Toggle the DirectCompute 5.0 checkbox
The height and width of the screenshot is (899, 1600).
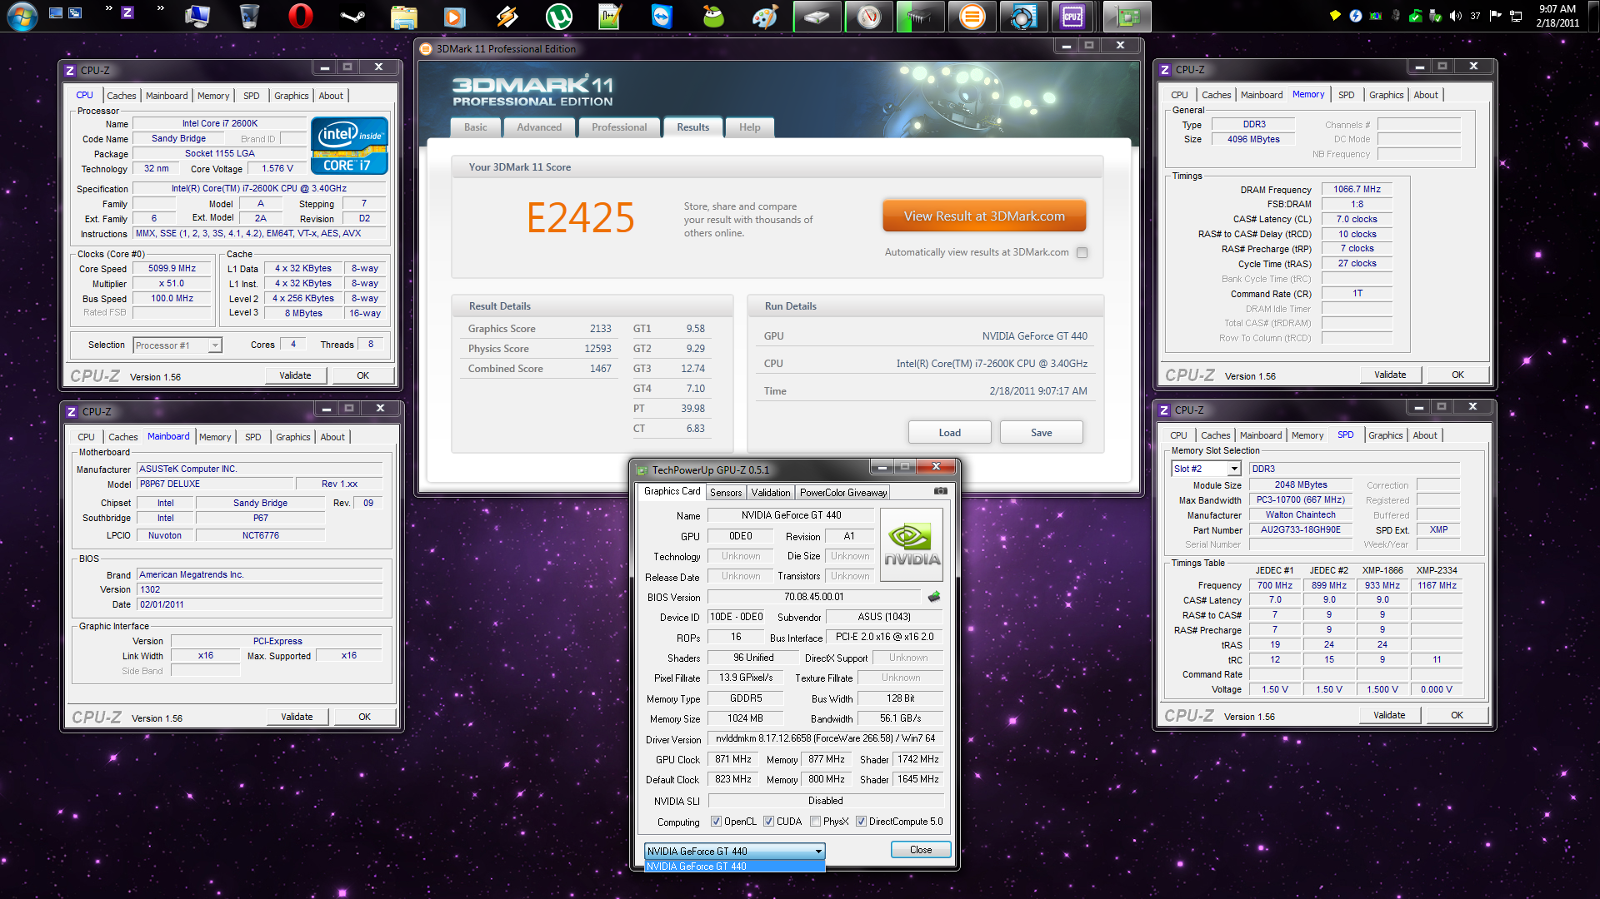pos(861,822)
